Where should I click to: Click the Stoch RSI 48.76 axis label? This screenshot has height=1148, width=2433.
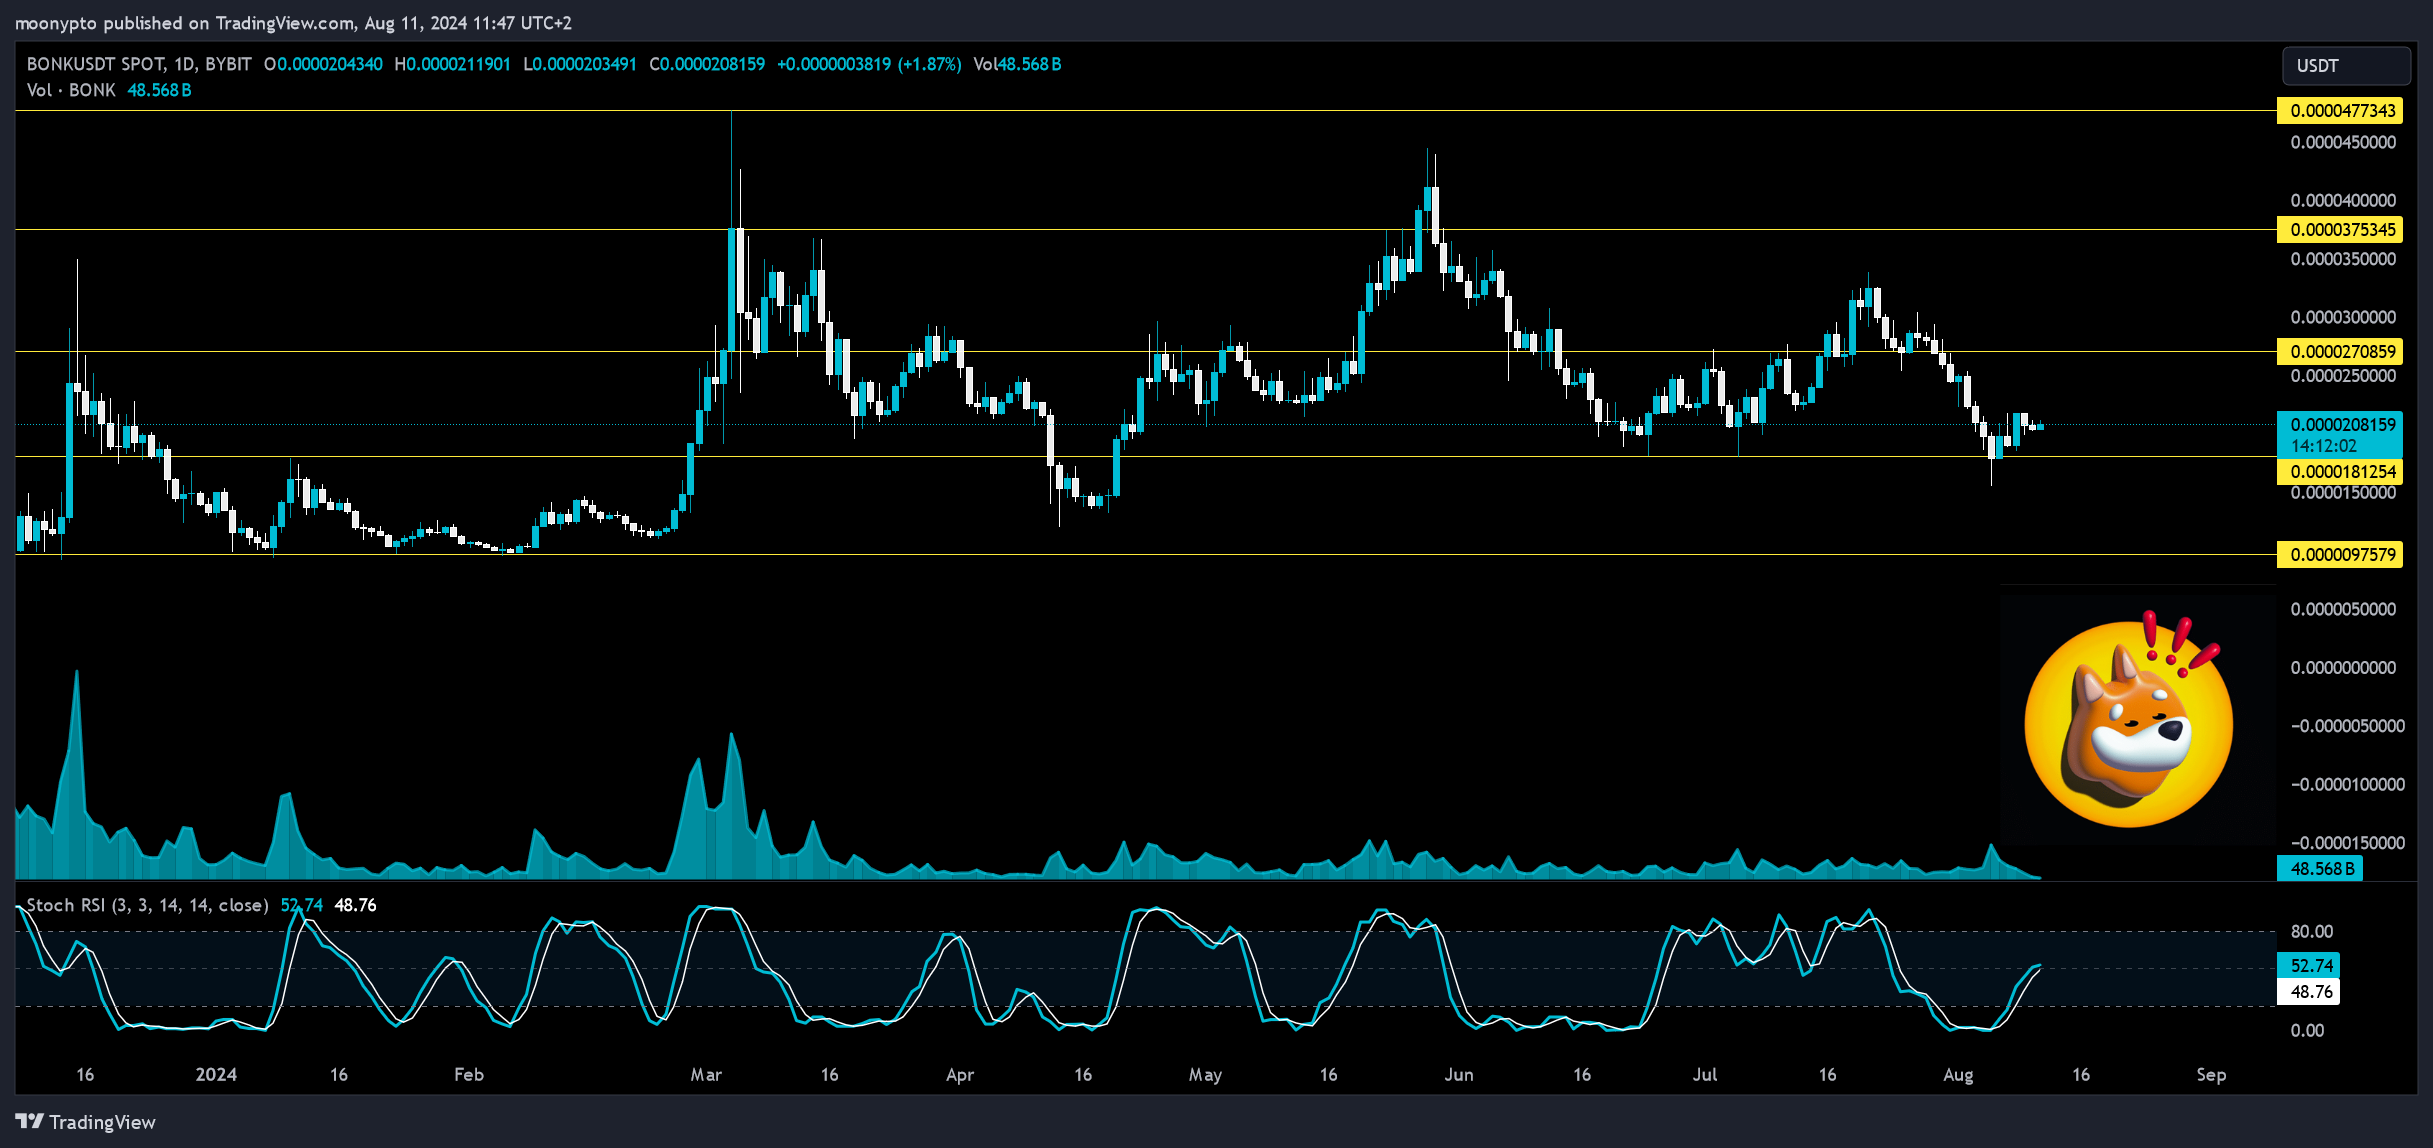pos(2309,992)
